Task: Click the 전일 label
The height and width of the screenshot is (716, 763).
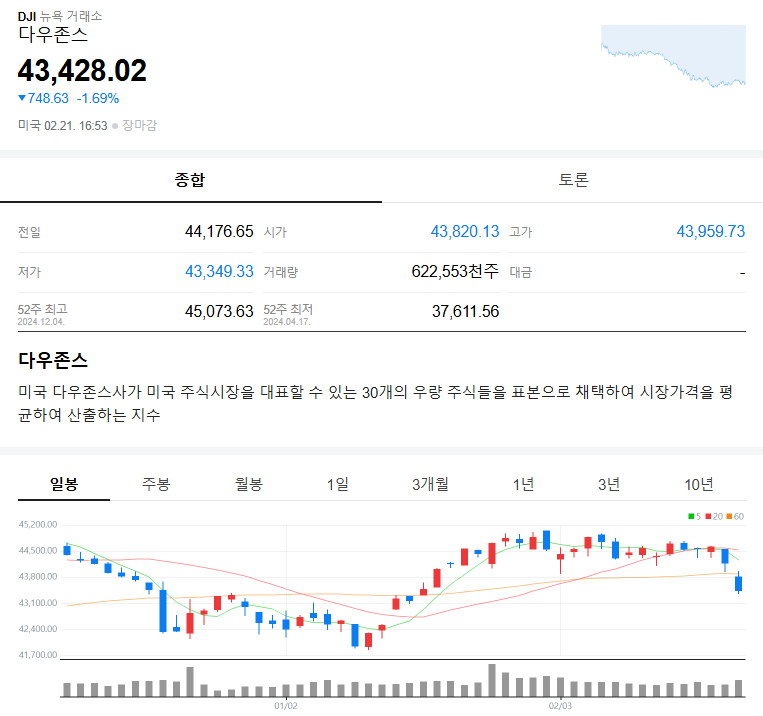Action: coord(29,232)
